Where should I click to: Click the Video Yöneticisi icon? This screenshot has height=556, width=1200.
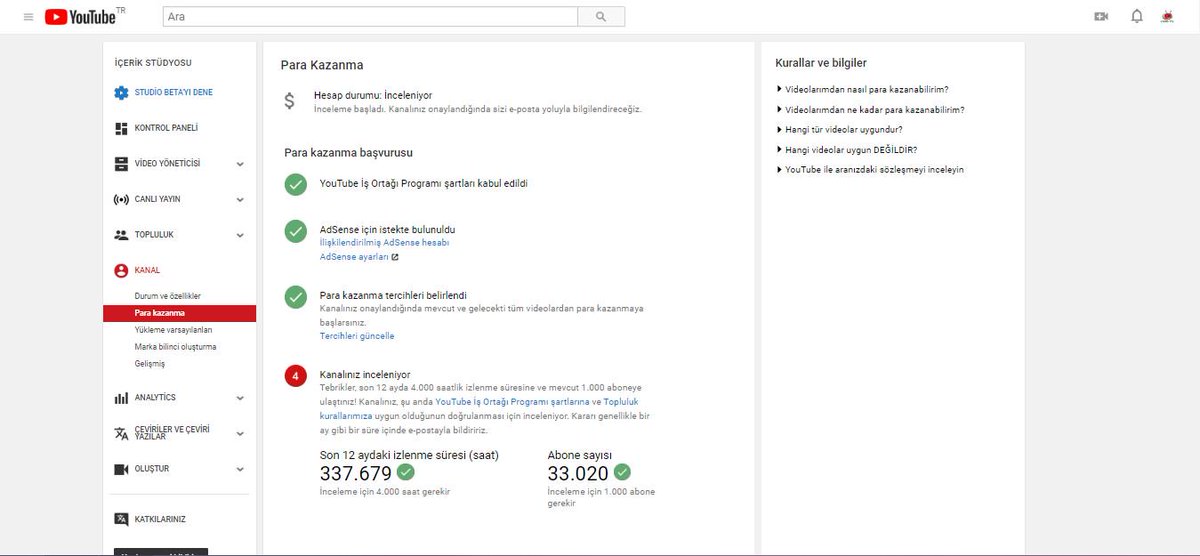(121, 163)
